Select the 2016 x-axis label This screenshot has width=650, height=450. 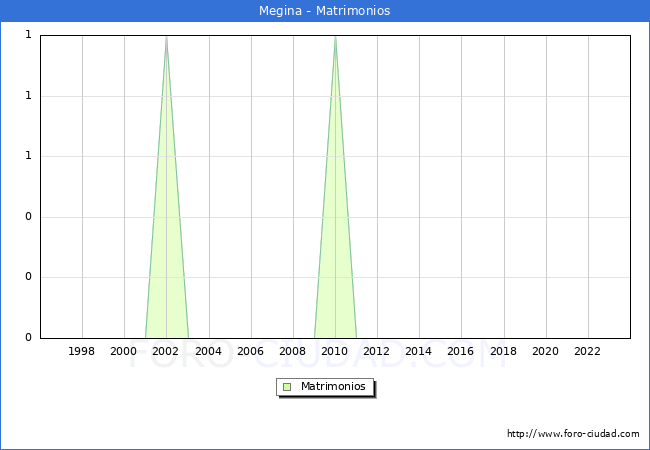click(461, 351)
